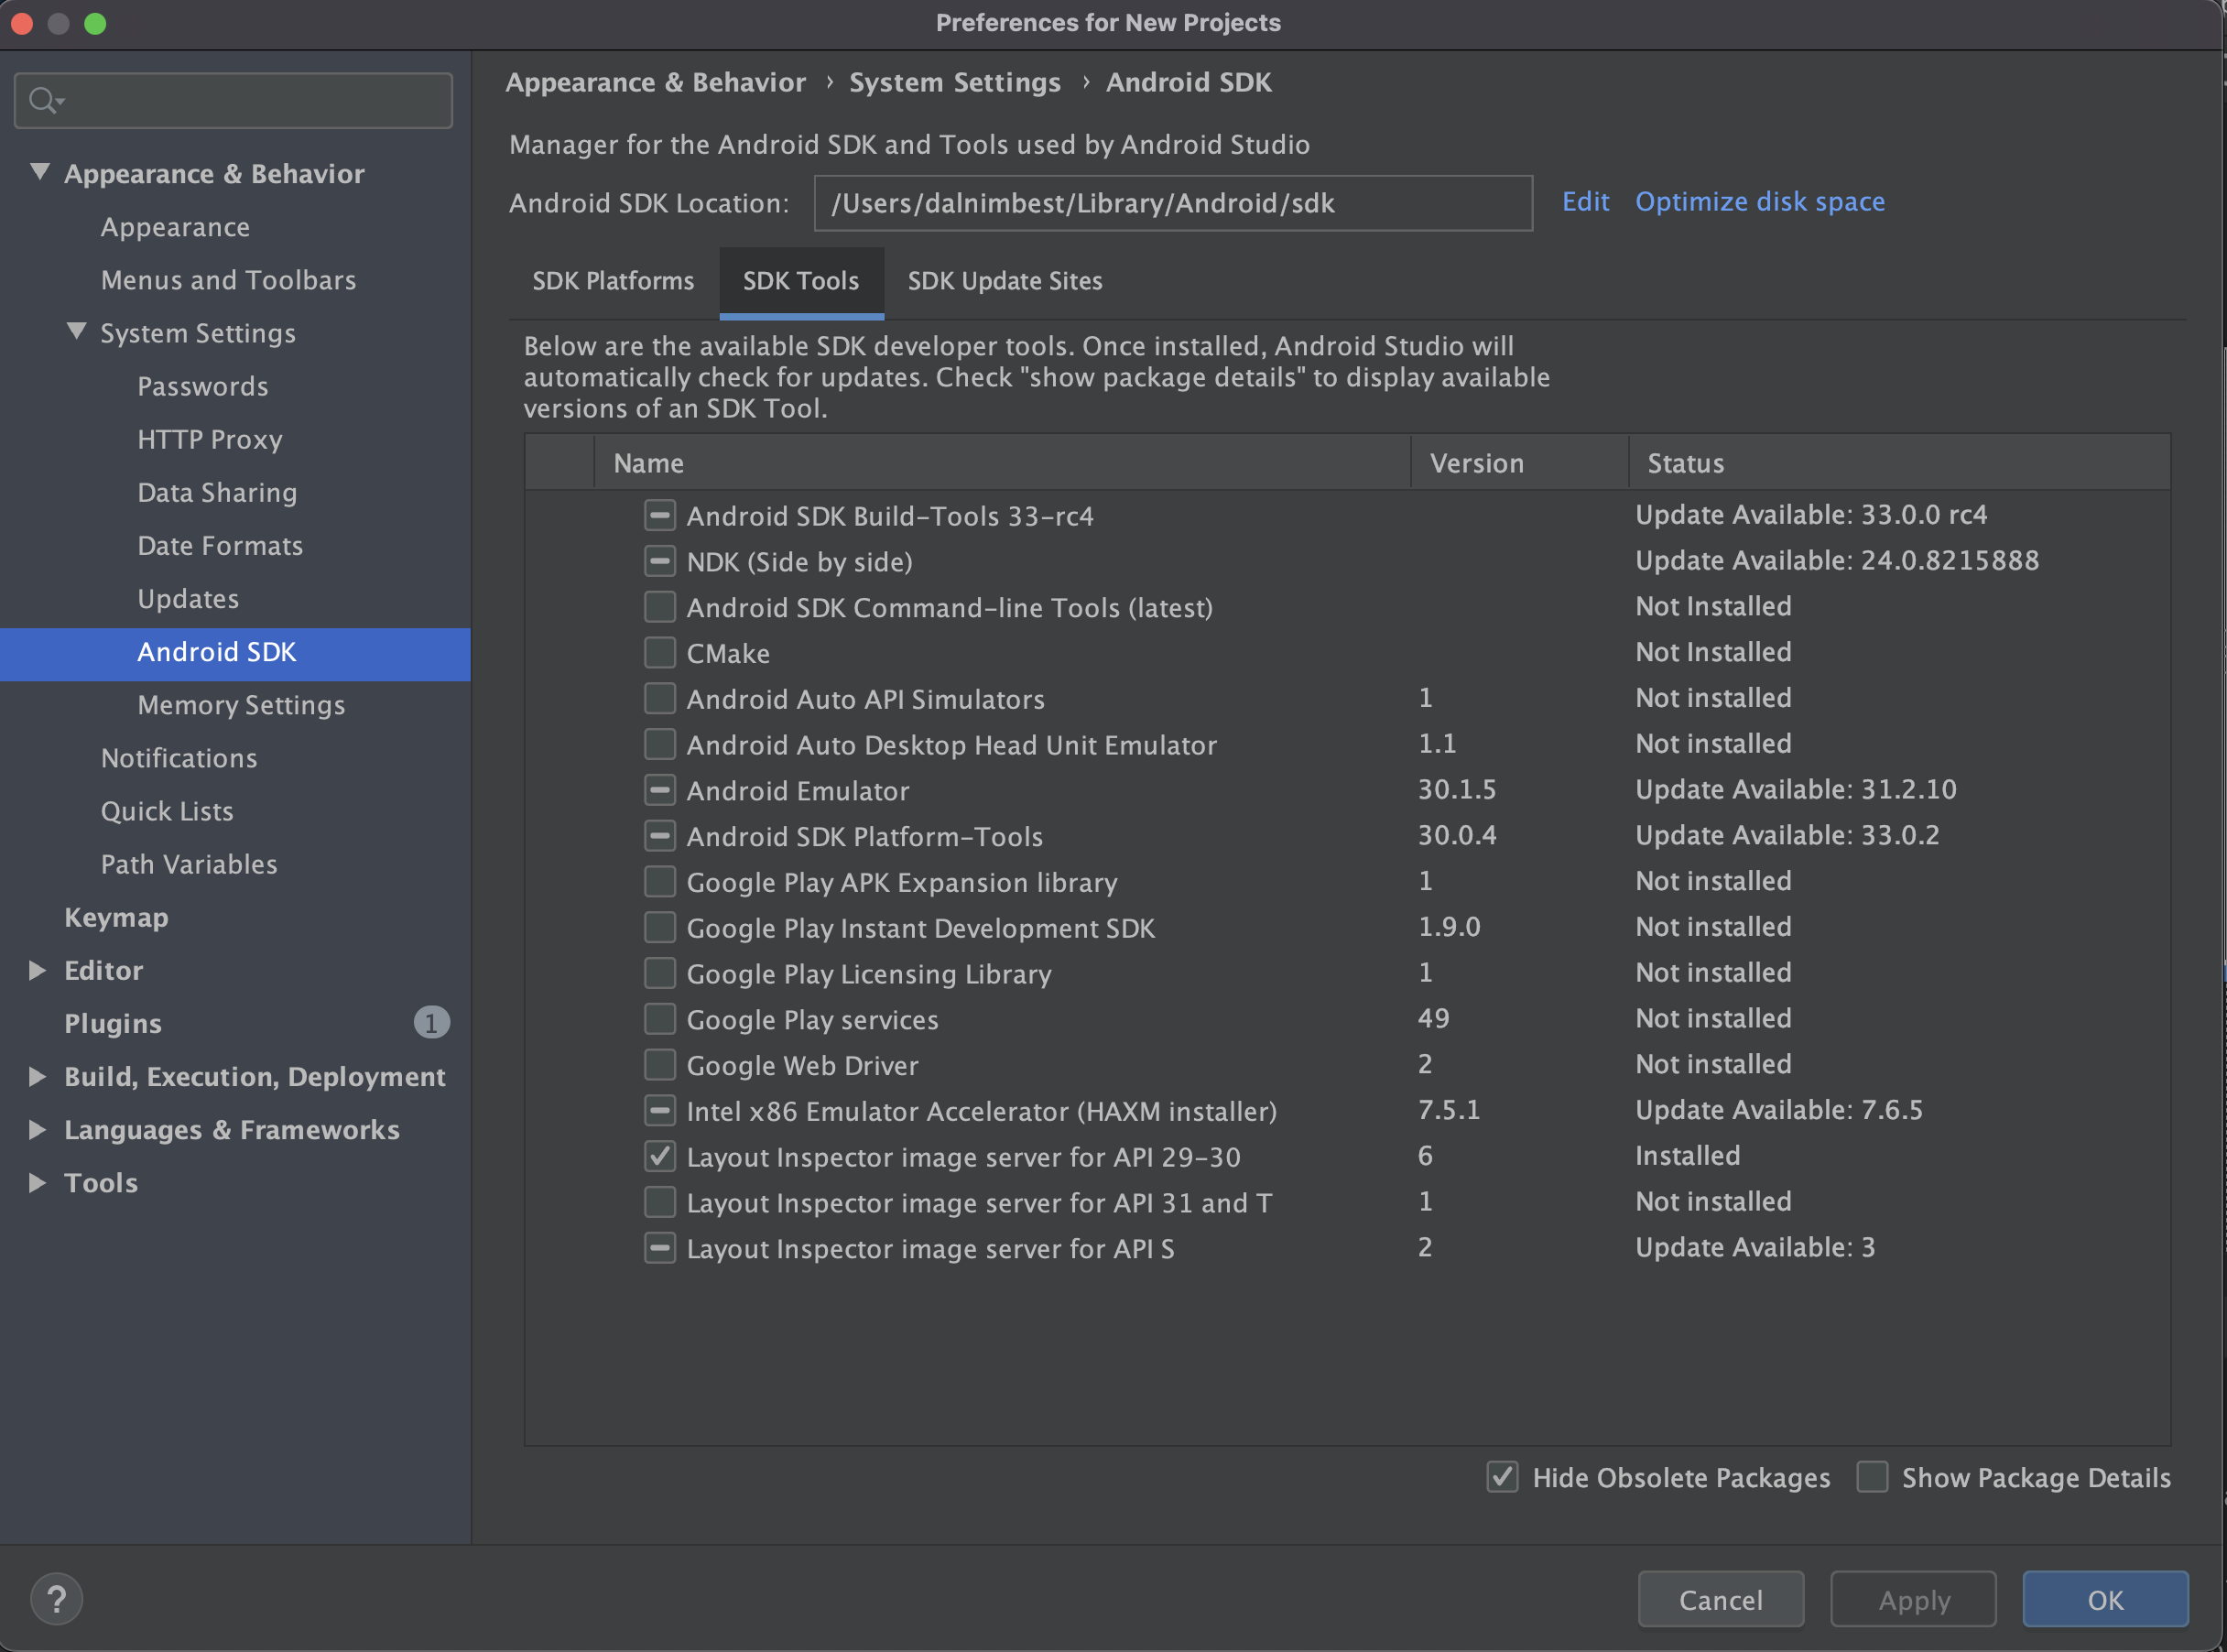
Task: Select version '7.5.1' cell for HAXM
Action: coord(1449,1109)
